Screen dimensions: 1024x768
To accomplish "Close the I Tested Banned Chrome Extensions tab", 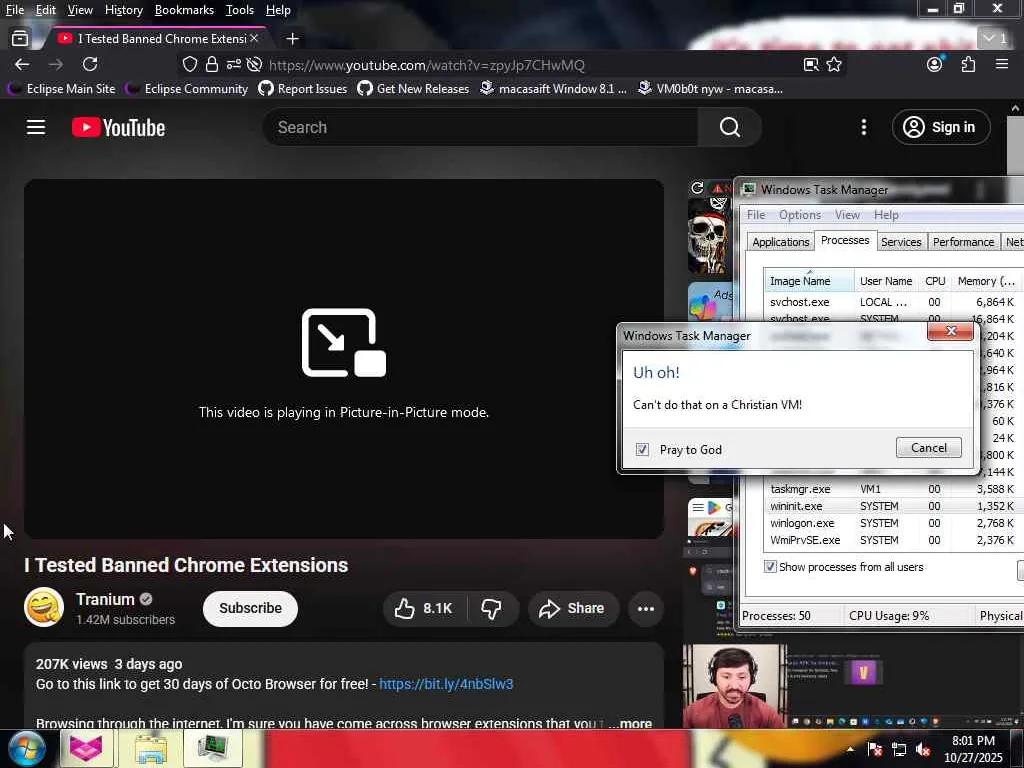I will point(254,39).
